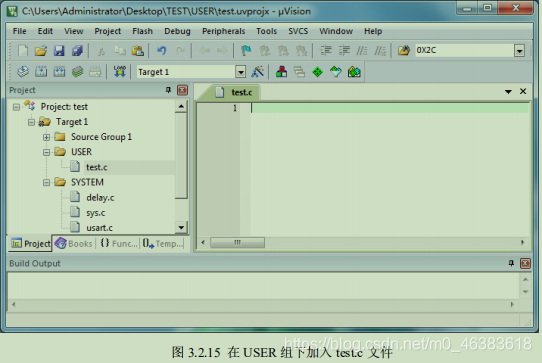This screenshot has height=363, width=542.
Task: Open the Tools menu
Action: click(267, 31)
